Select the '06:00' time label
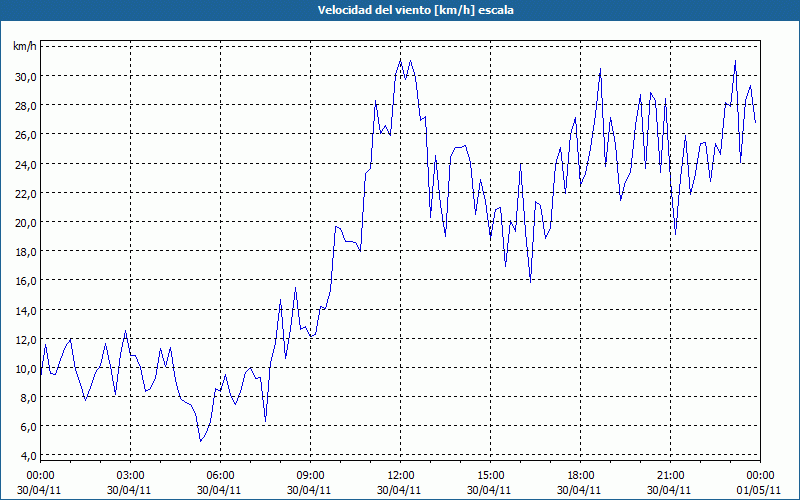 pos(220,476)
